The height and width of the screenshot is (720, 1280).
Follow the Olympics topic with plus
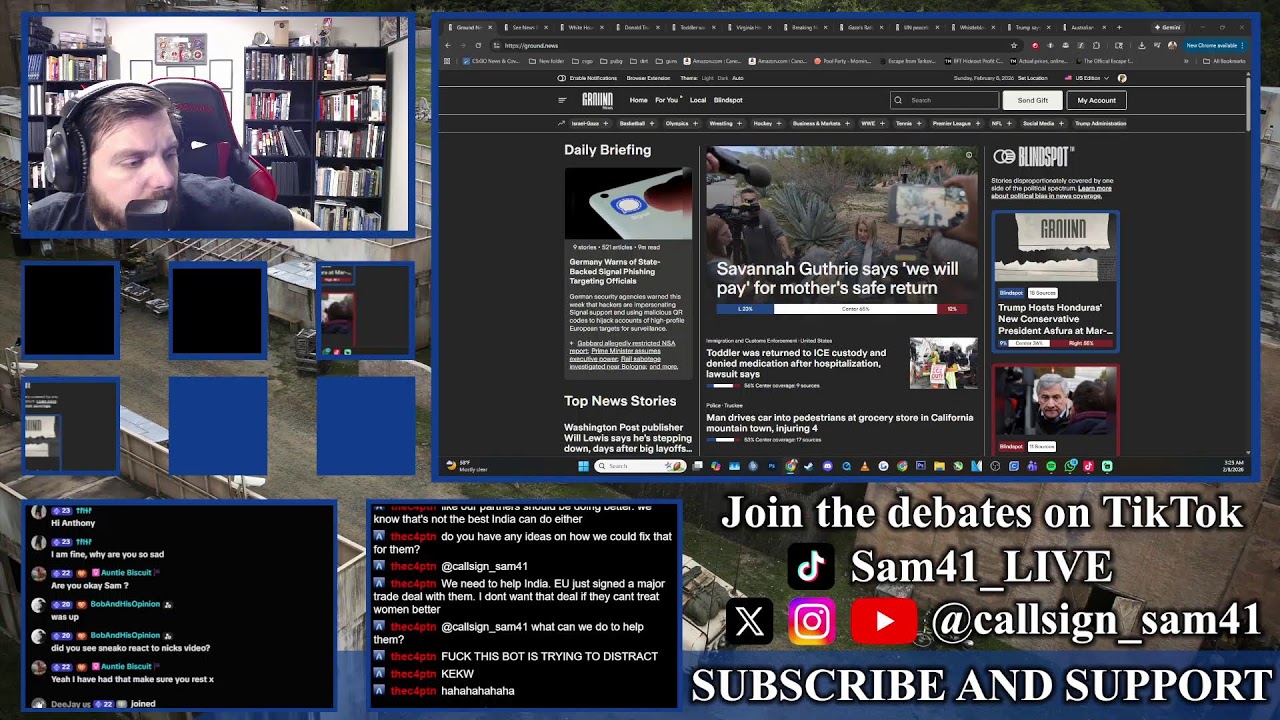[693, 124]
